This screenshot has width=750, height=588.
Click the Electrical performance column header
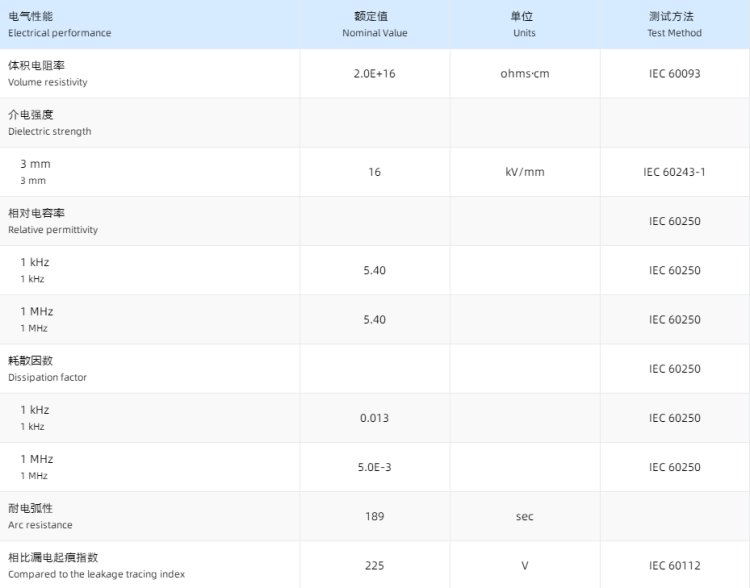tap(60, 25)
